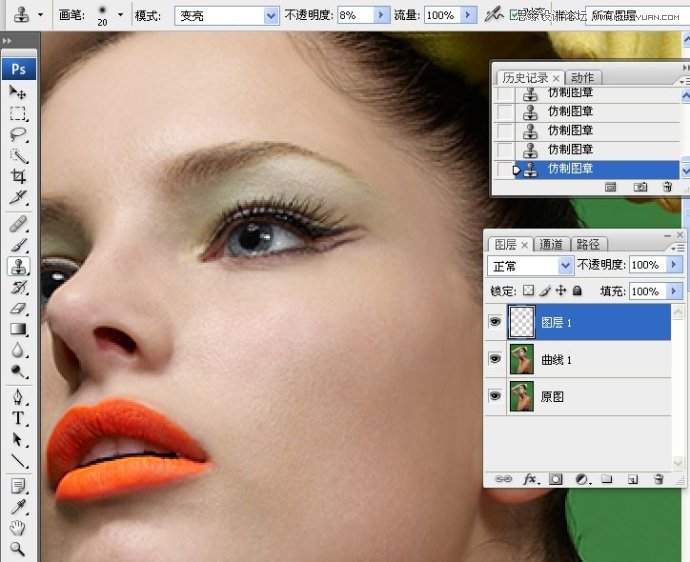
Task: Hide the 原图 layer
Action: tap(495, 396)
